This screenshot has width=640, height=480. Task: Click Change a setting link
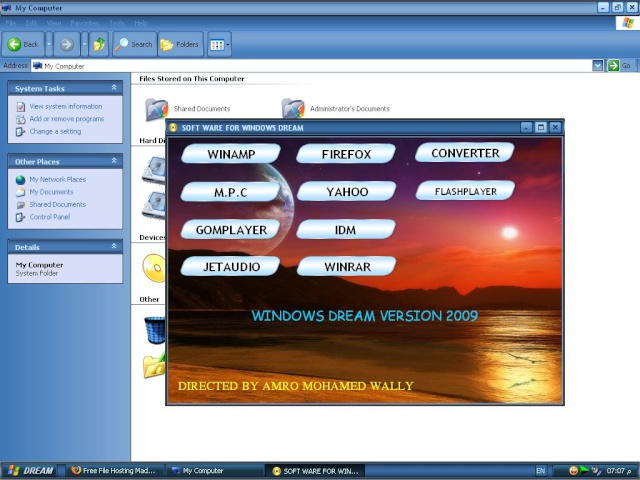pos(55,131)
